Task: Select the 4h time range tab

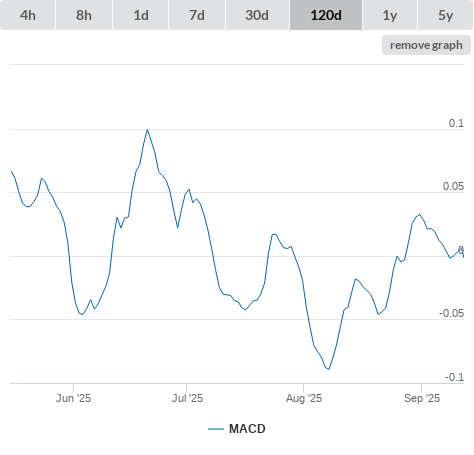Action: click(x=28, y=15)
